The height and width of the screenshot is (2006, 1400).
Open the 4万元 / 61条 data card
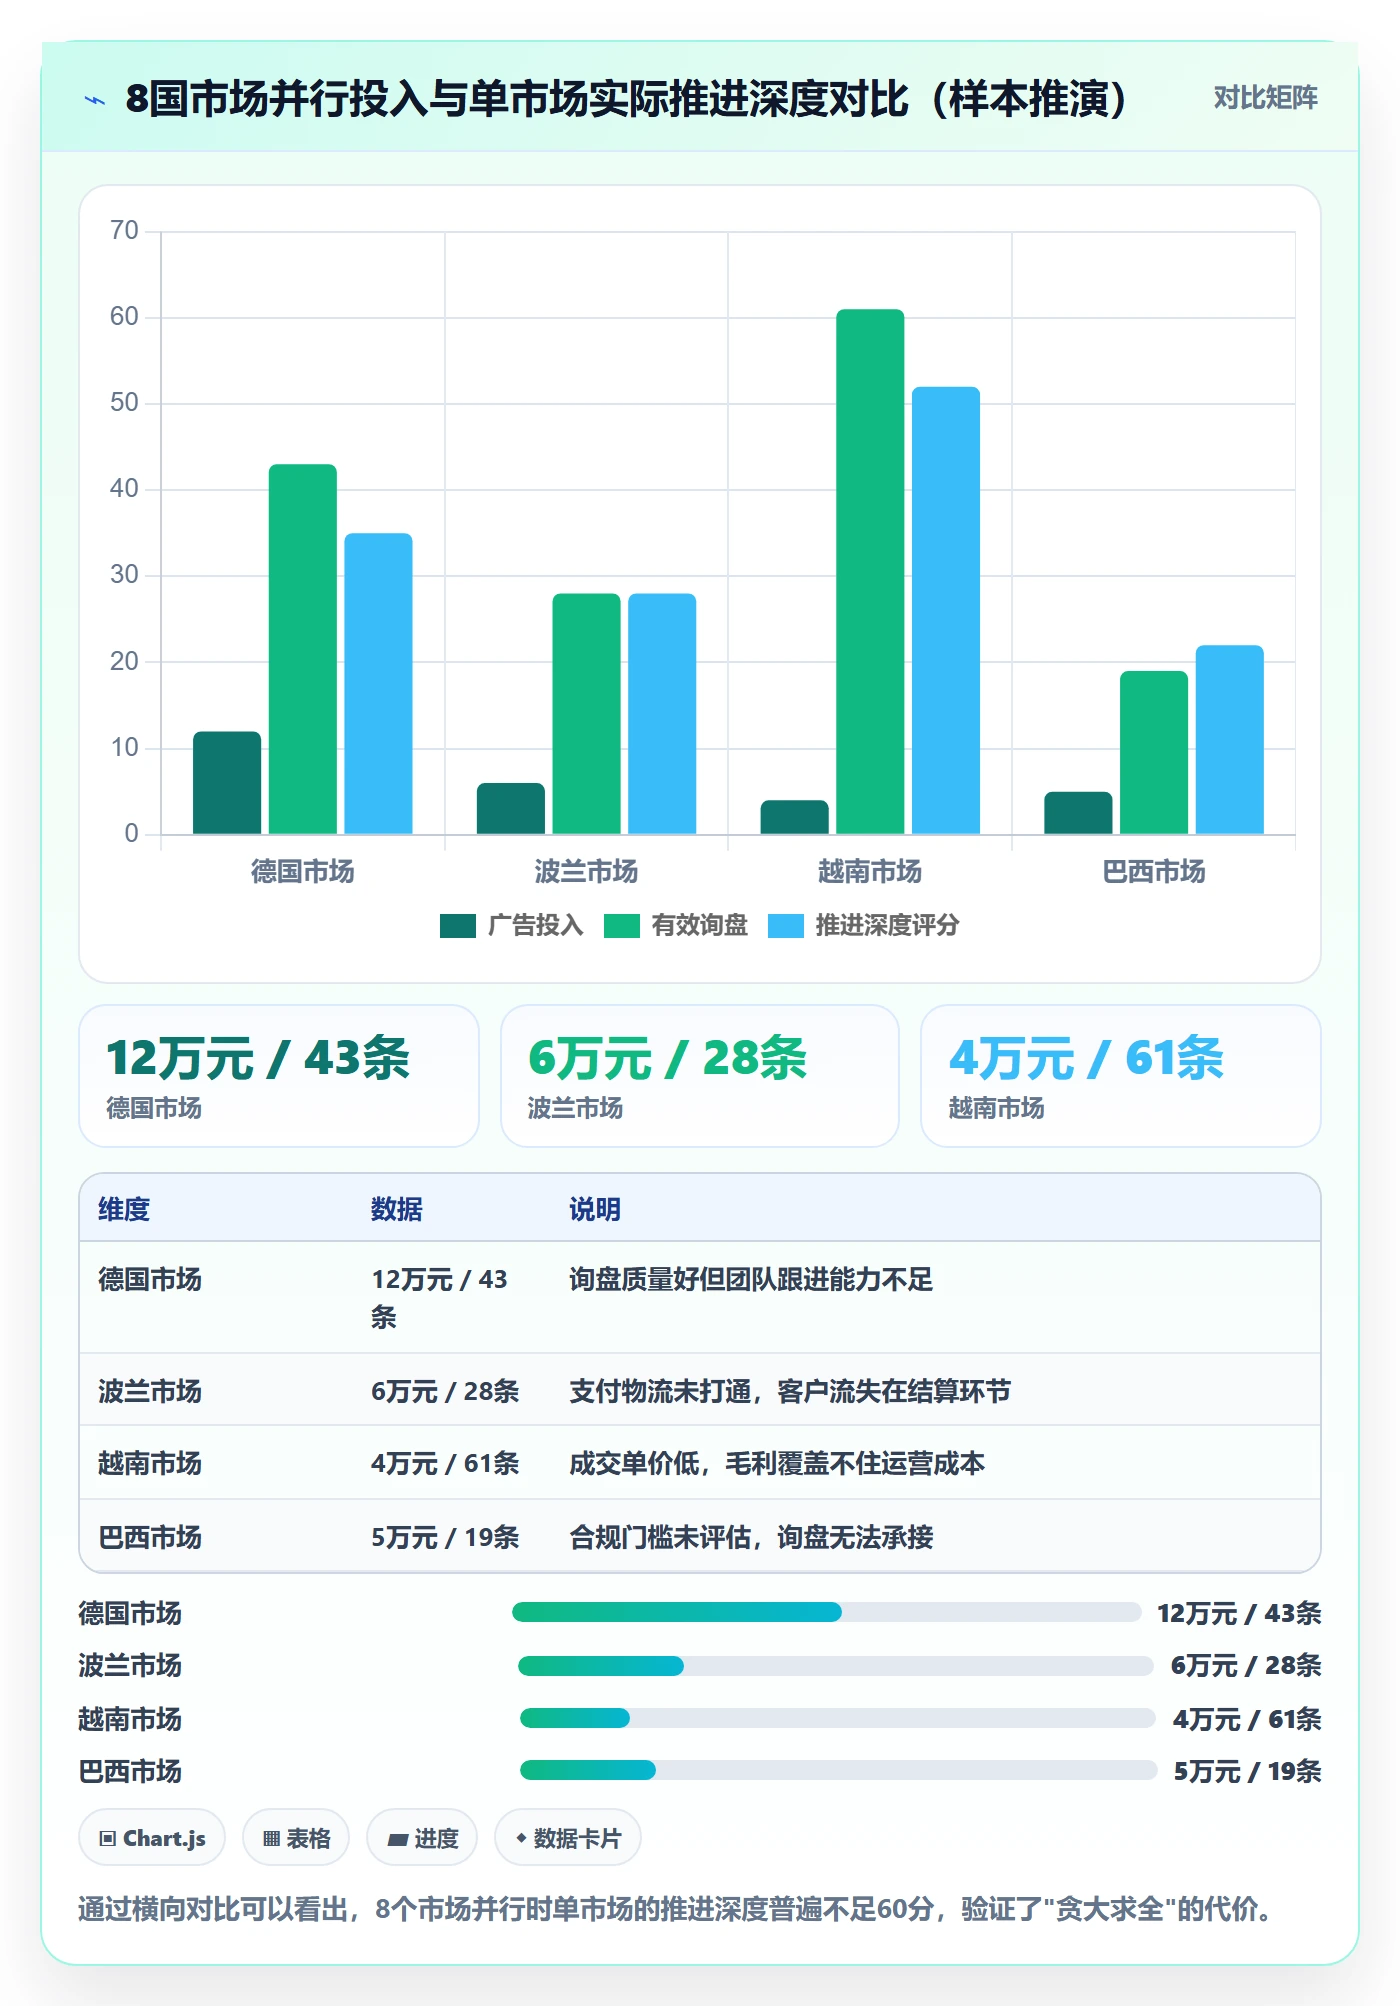click(x=1121, y=1076)
